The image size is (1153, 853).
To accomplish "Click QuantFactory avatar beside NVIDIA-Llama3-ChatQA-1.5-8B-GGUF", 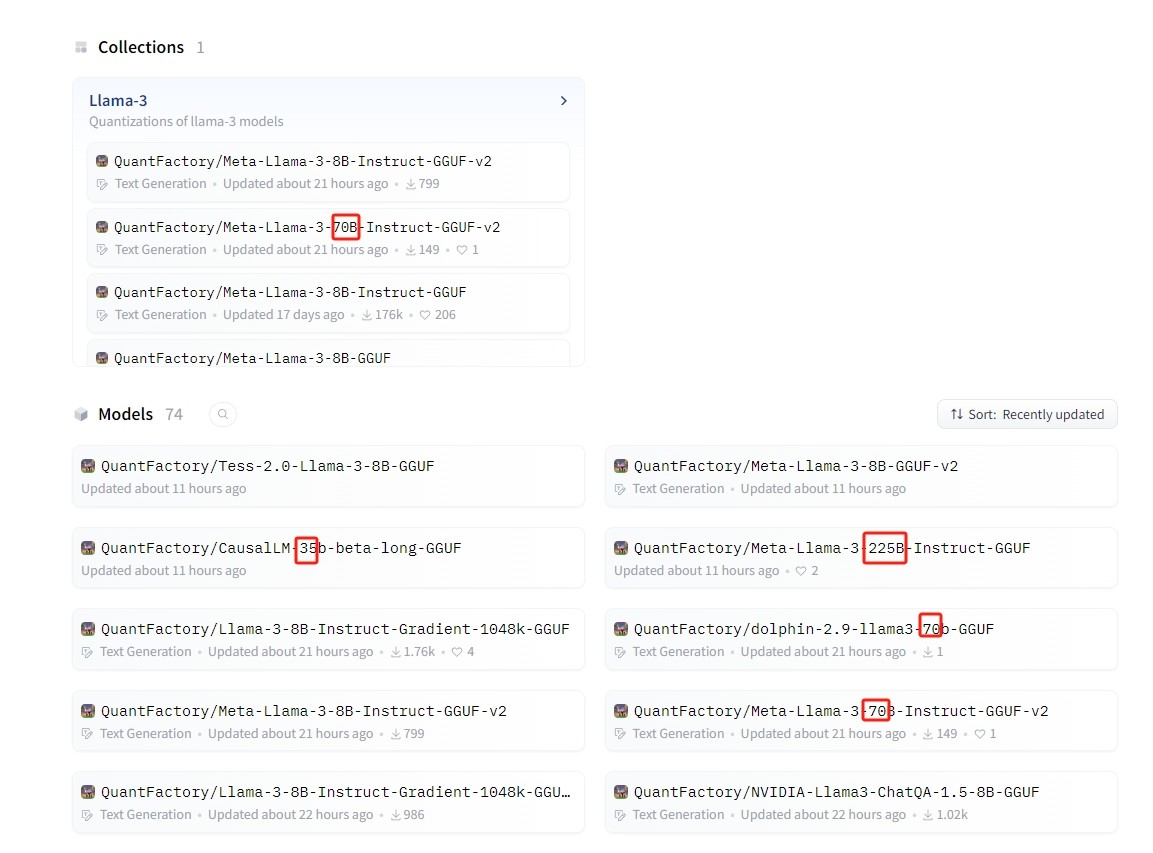I will (621, 792).
